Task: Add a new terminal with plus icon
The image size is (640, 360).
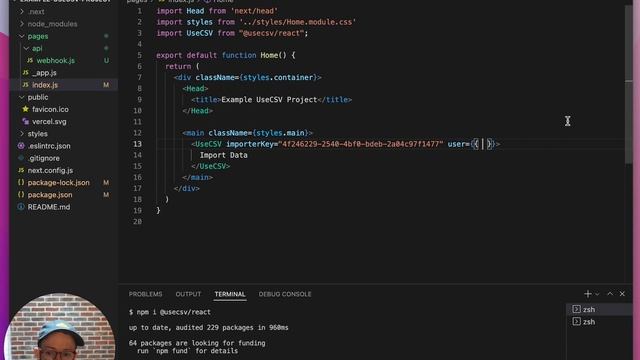Action: pyautogui.click(x=588, y=294)
